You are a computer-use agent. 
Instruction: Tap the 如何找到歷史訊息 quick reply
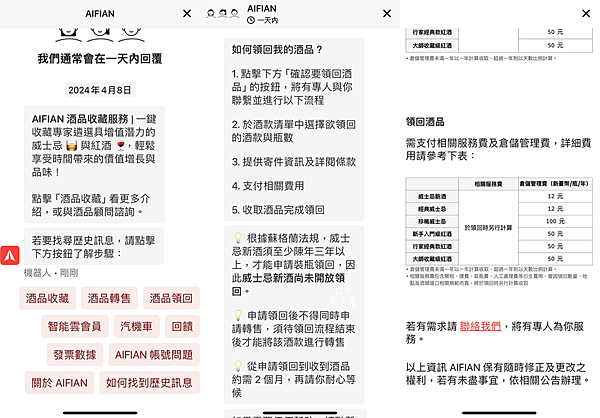(149, 383)
